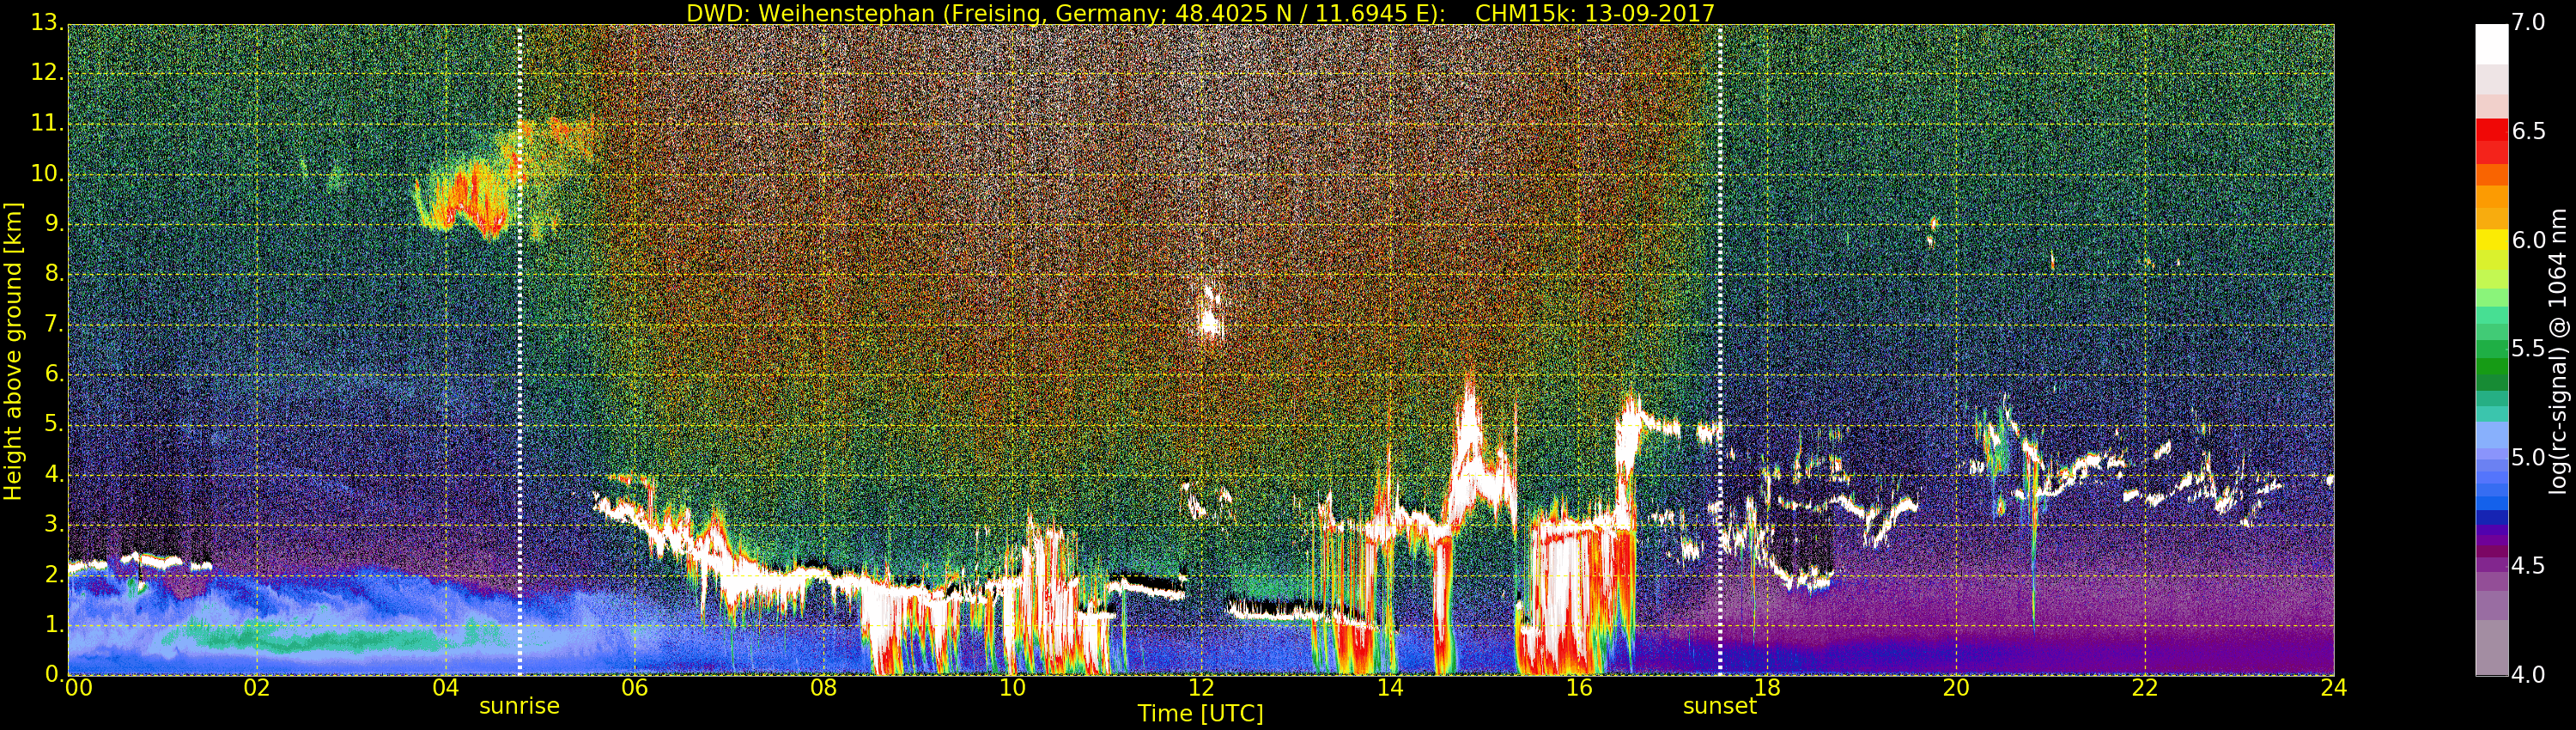The height and width of the screenshot is (730, 2576).
Task: Click the "log(rc-signal) @ 1064 nm" colorbar label
Action: click(2558, 351)
